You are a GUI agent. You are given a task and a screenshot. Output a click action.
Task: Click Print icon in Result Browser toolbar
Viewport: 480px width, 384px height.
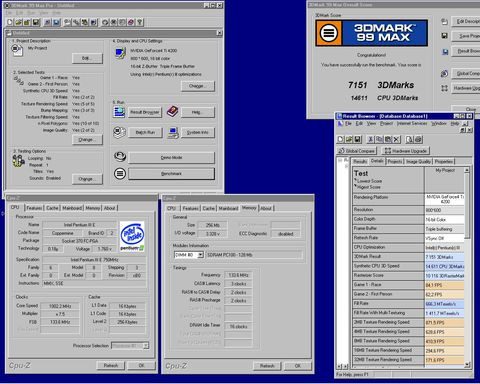pyautogui.click(x=418, y=139)
